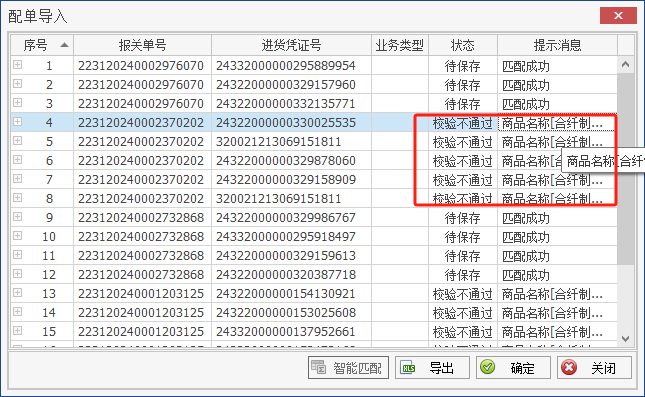The image size is (645, 397).
Task: Click row 9 message 匹配成功
Action: coord(557,218)
